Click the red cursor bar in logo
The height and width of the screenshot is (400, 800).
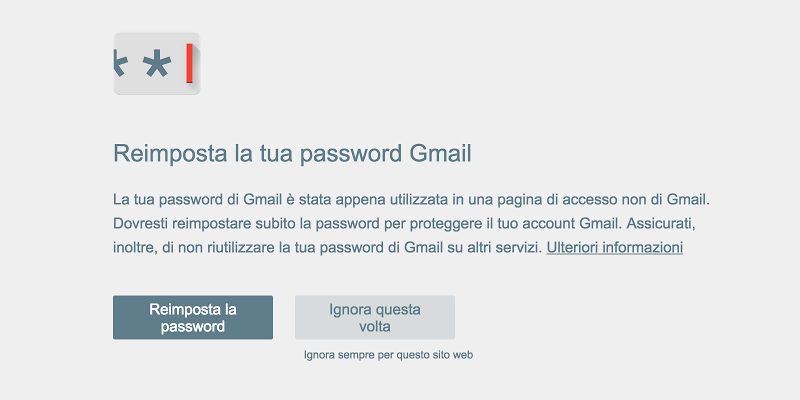(x=189, y=63)
